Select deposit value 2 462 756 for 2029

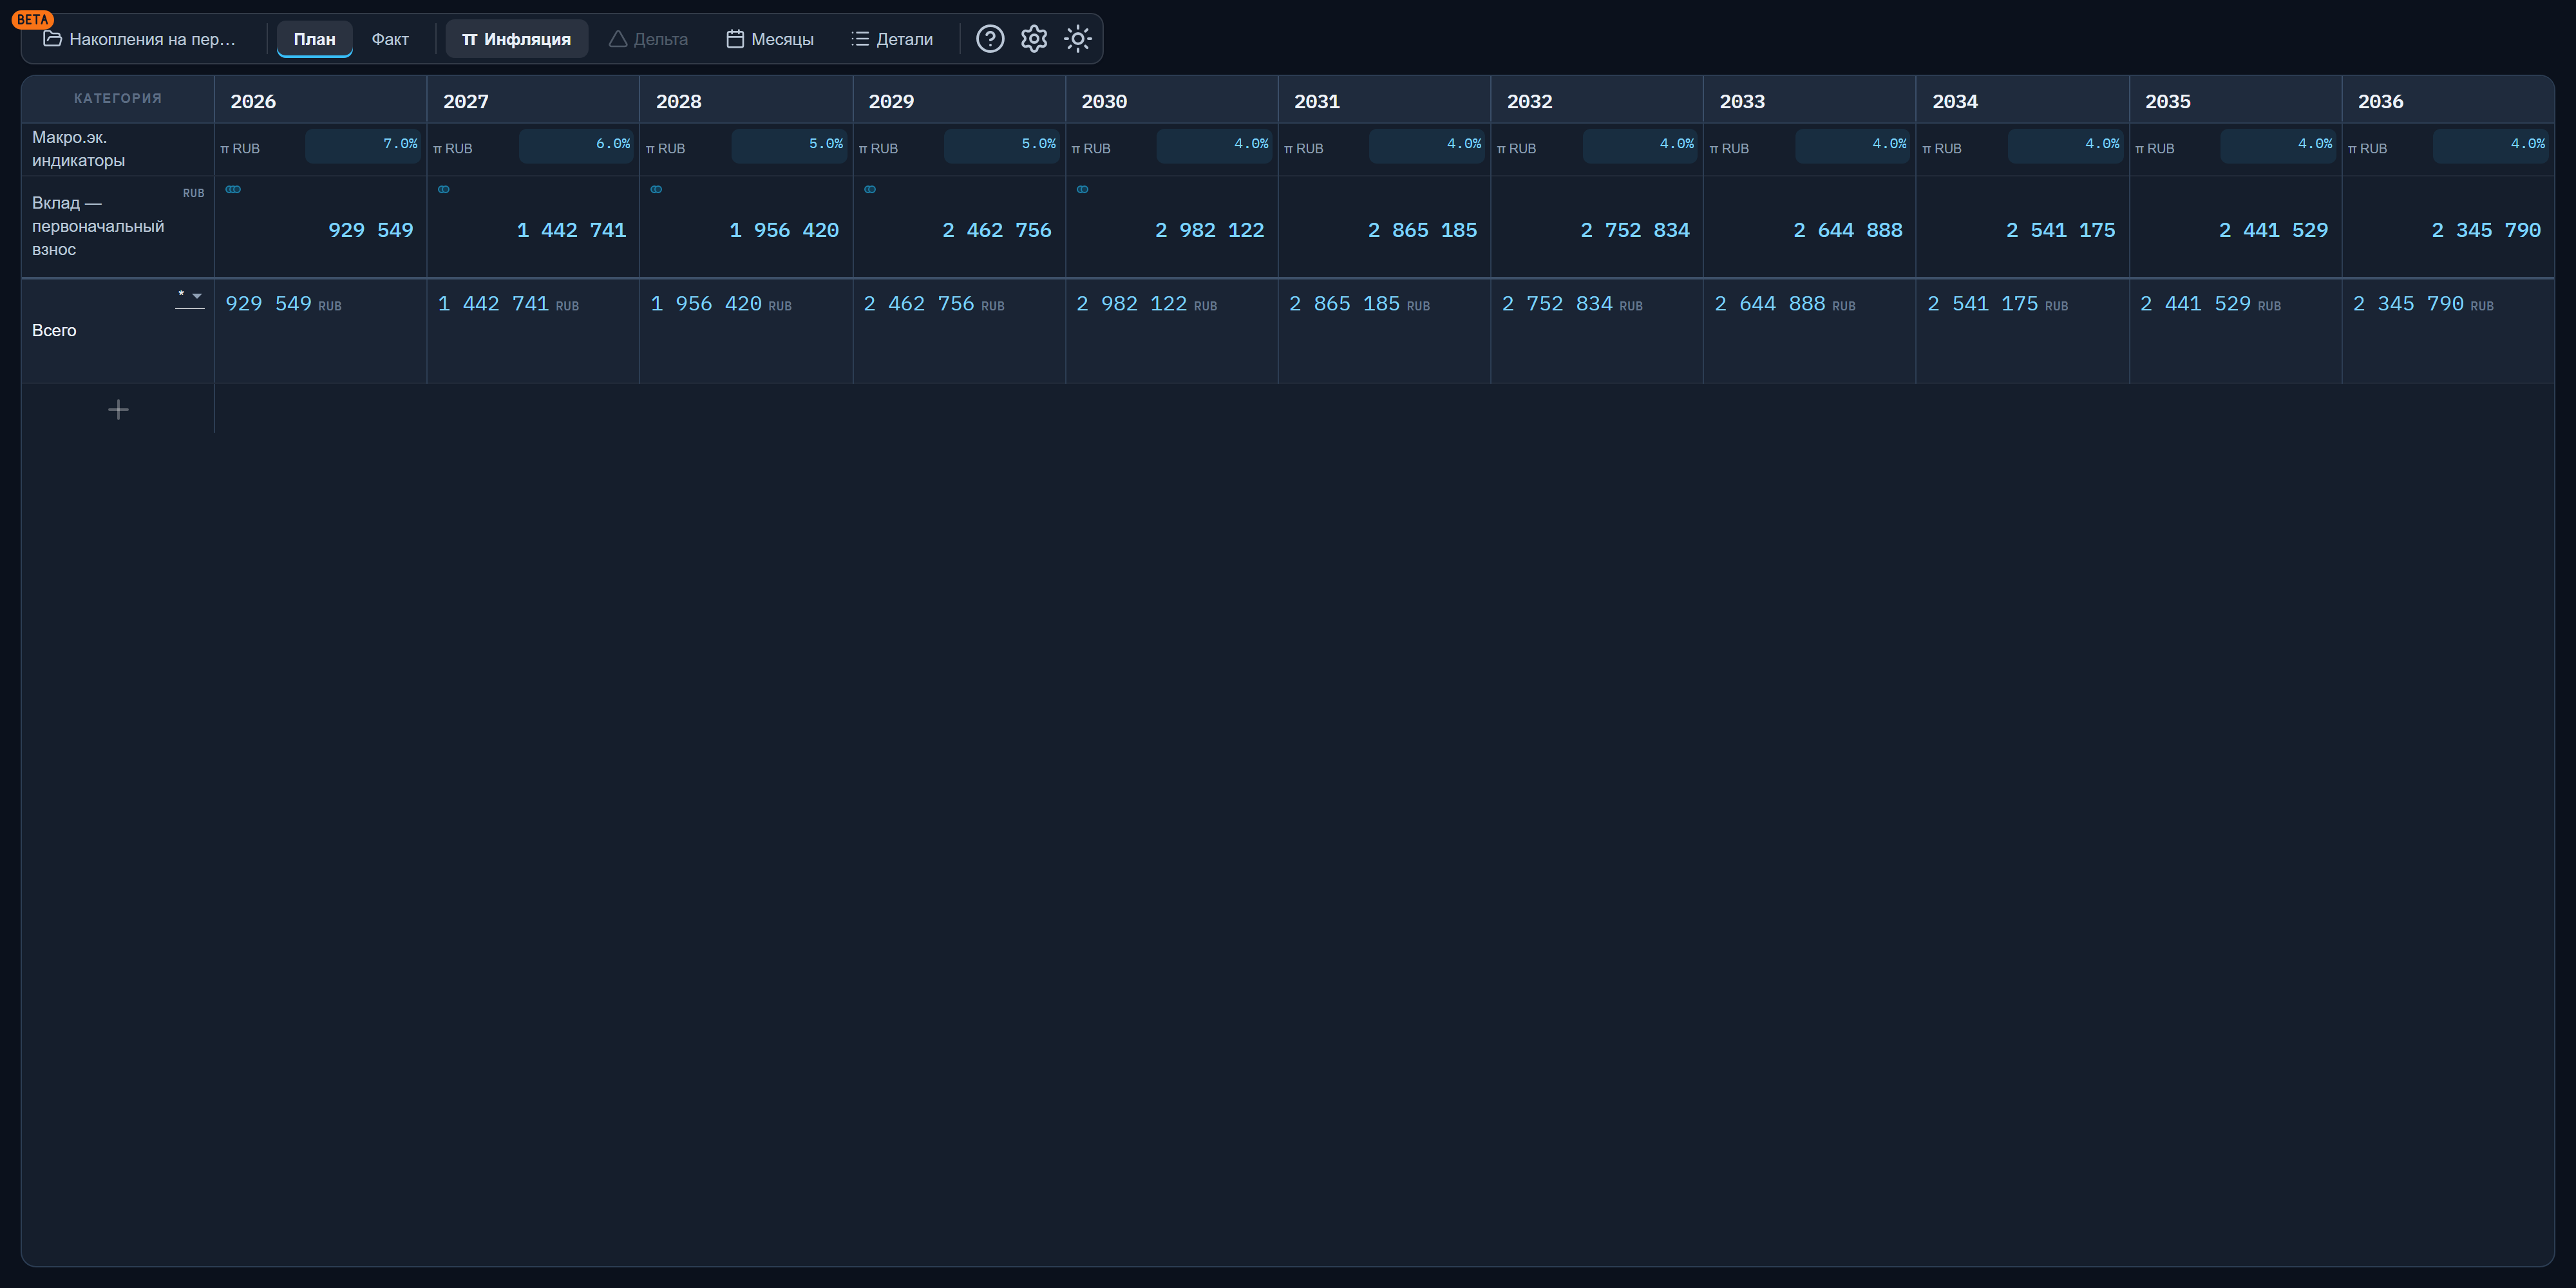997,230
